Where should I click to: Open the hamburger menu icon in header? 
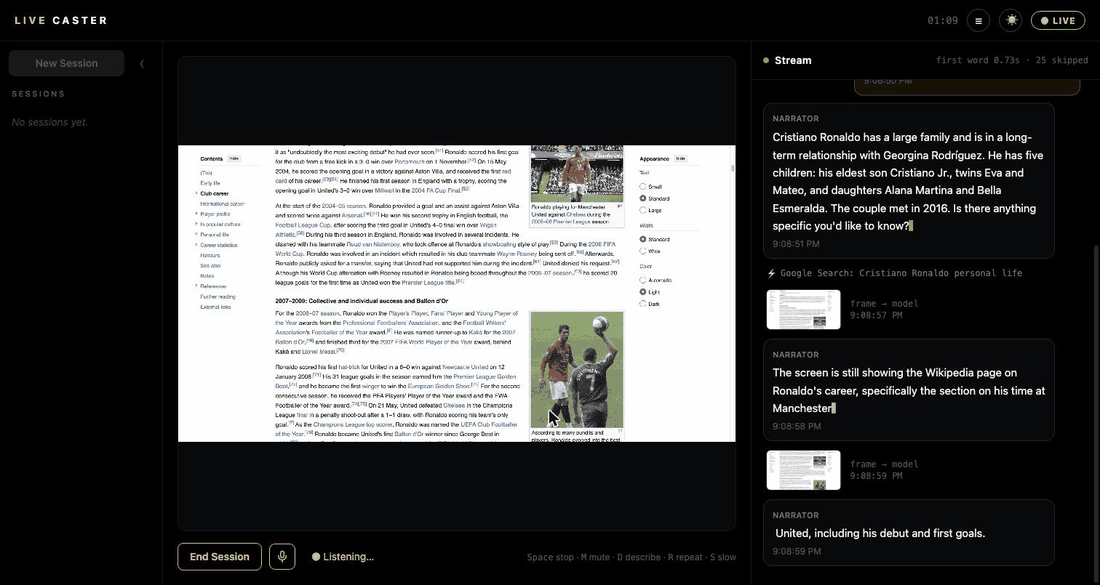point(978,20)
